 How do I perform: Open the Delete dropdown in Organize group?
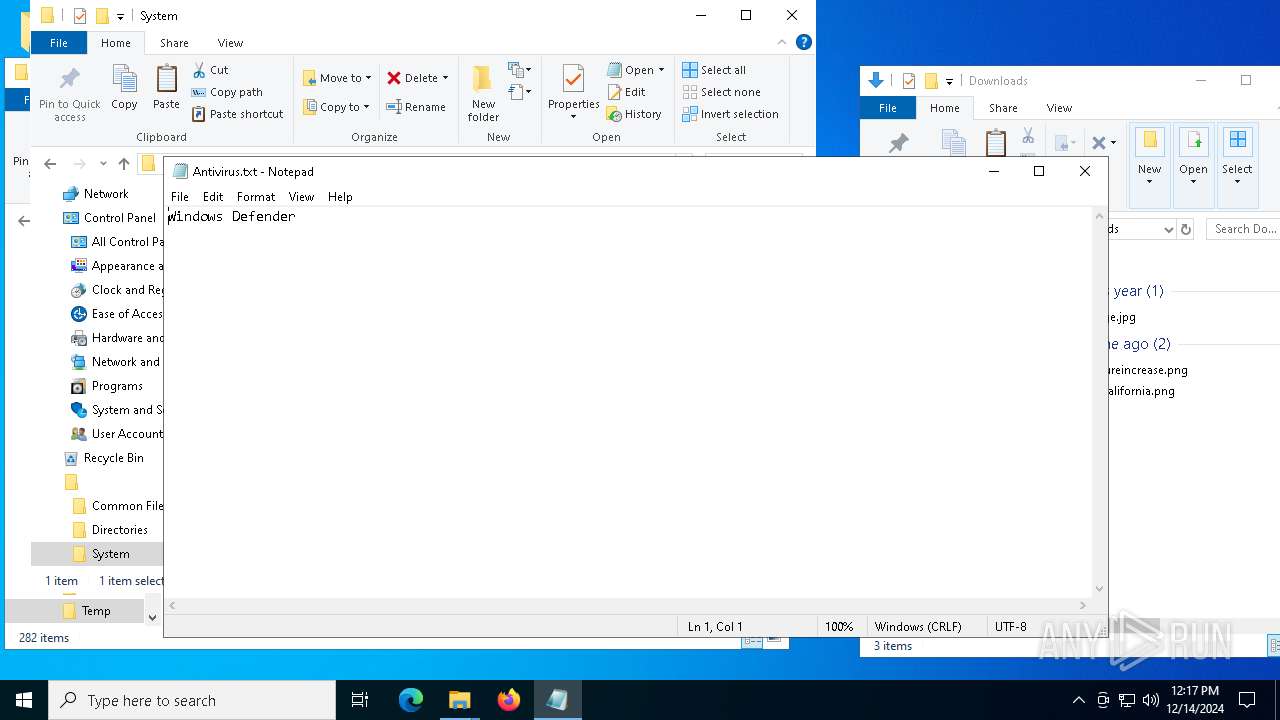[x=418, y=78]
